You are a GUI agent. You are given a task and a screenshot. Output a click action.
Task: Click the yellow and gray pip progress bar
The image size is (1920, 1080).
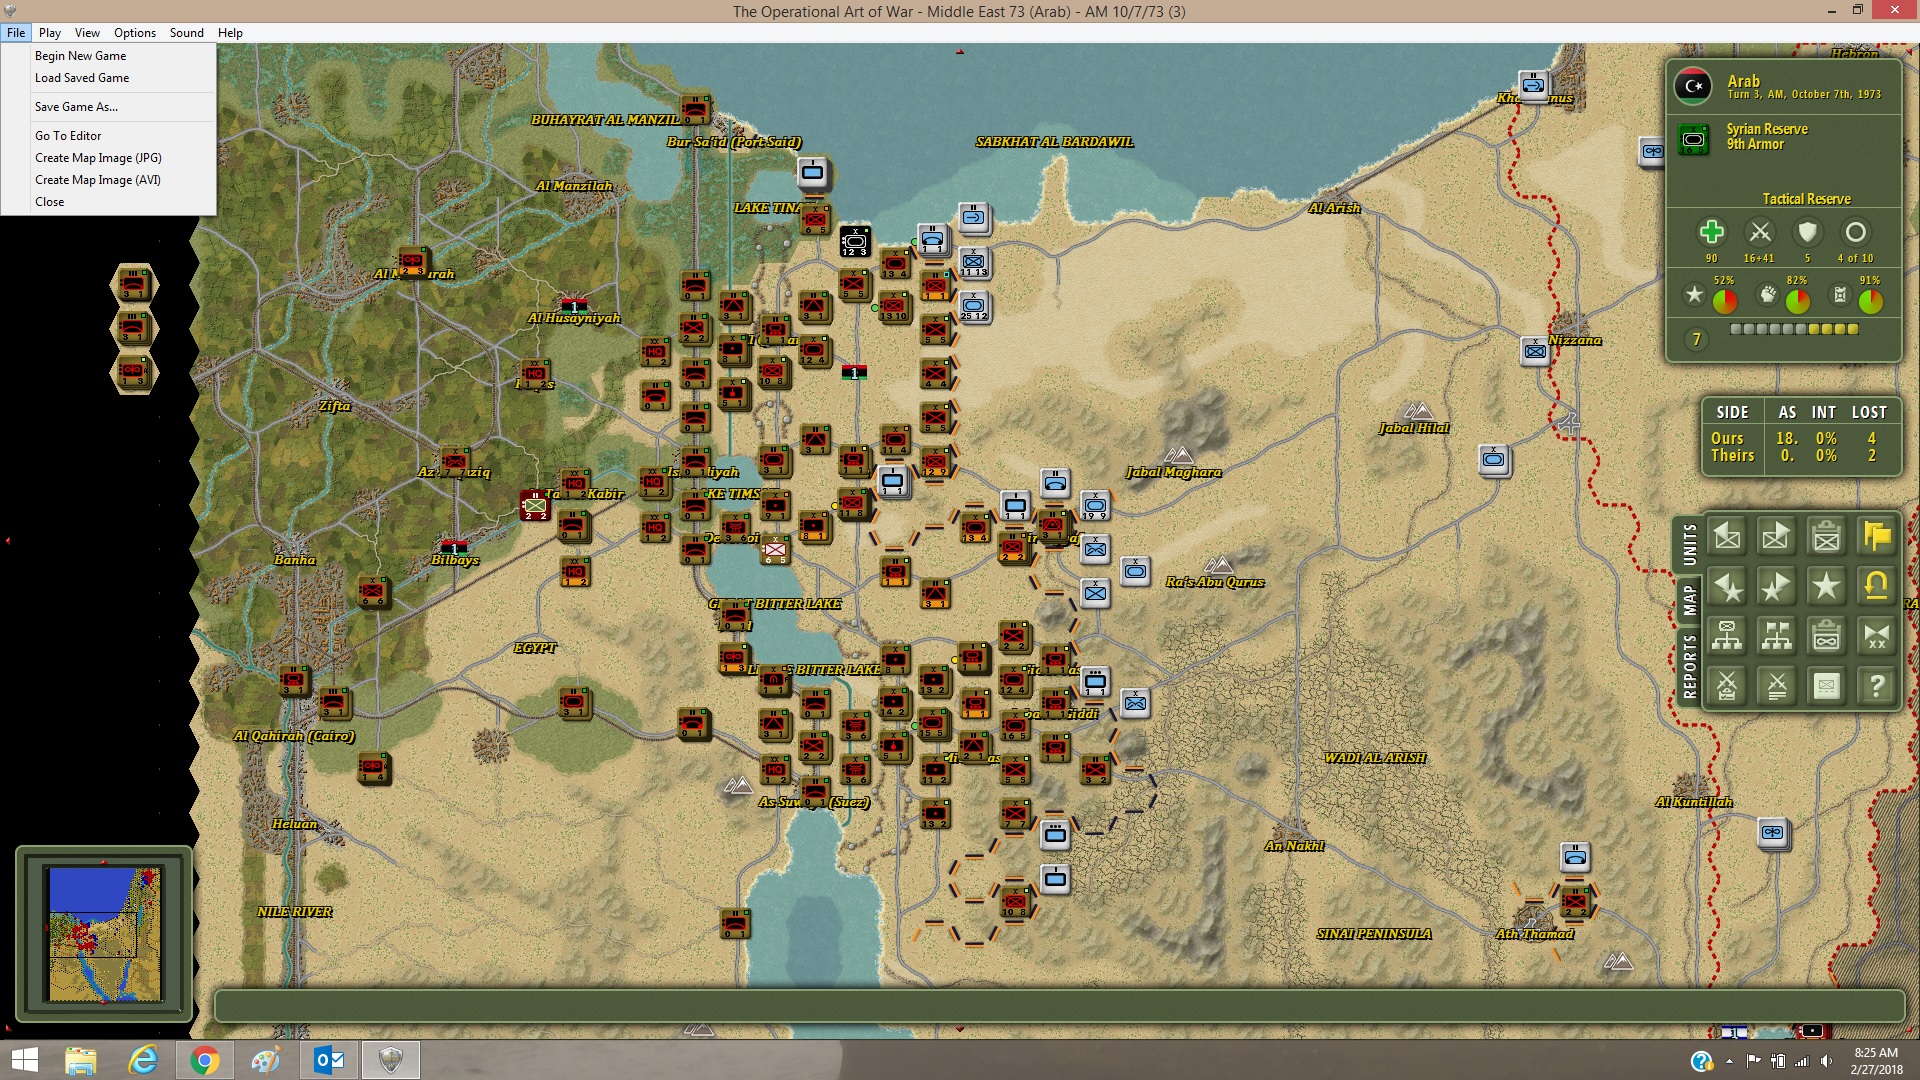1794,329
